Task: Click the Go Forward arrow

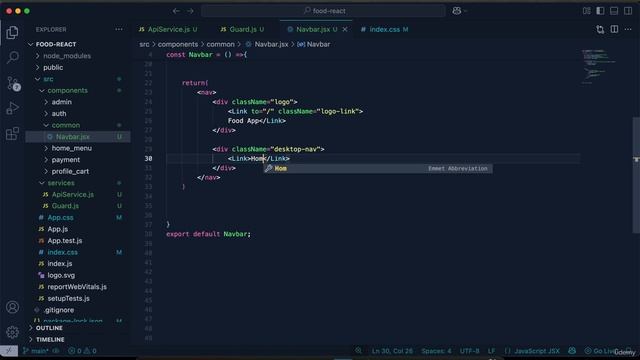Action: click(x=191, y=11)
